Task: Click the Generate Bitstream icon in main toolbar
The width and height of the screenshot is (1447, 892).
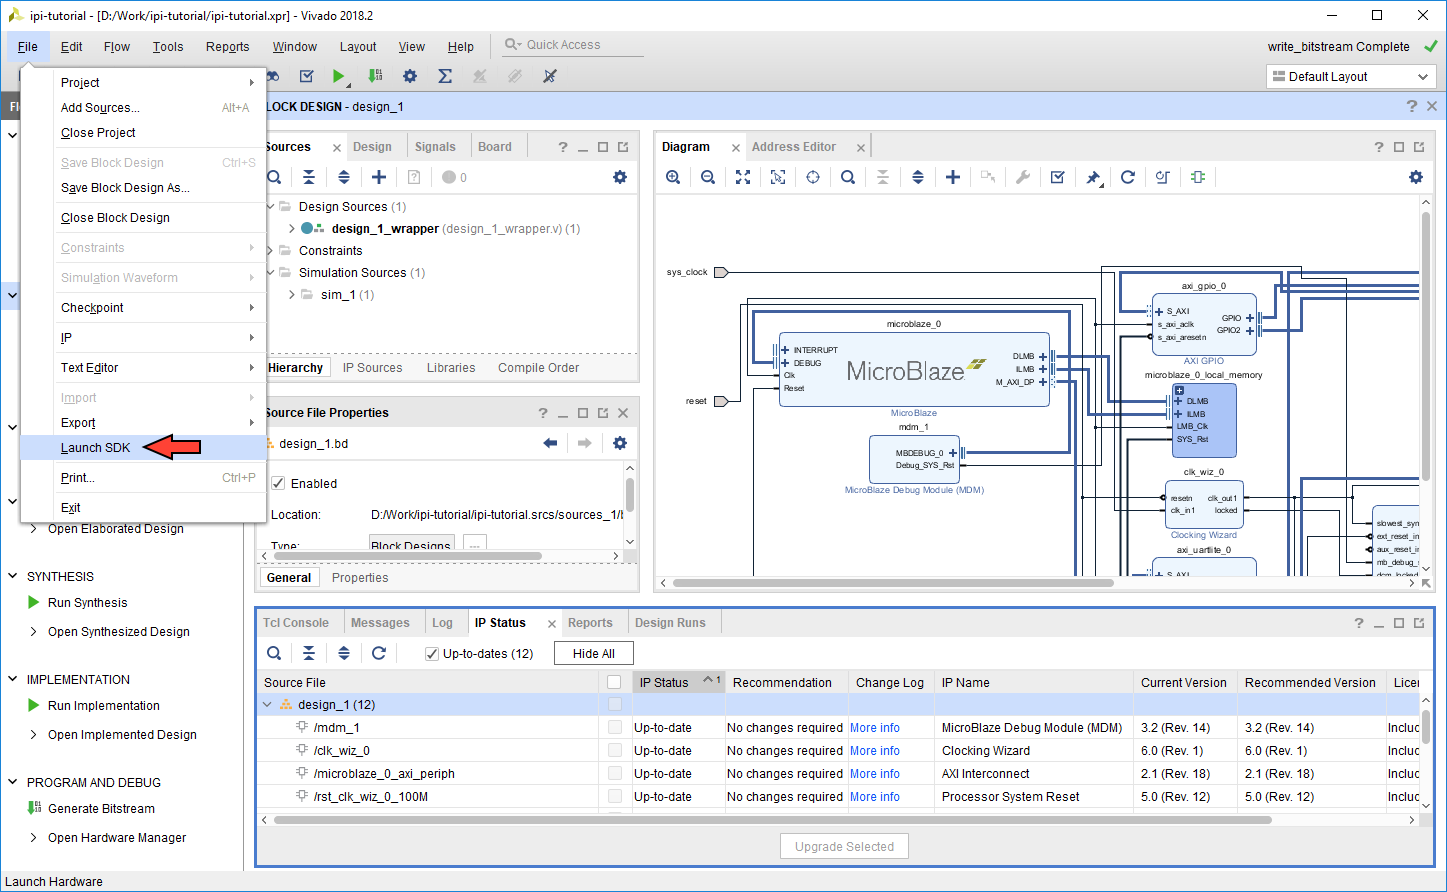Action: click(375, 76)
